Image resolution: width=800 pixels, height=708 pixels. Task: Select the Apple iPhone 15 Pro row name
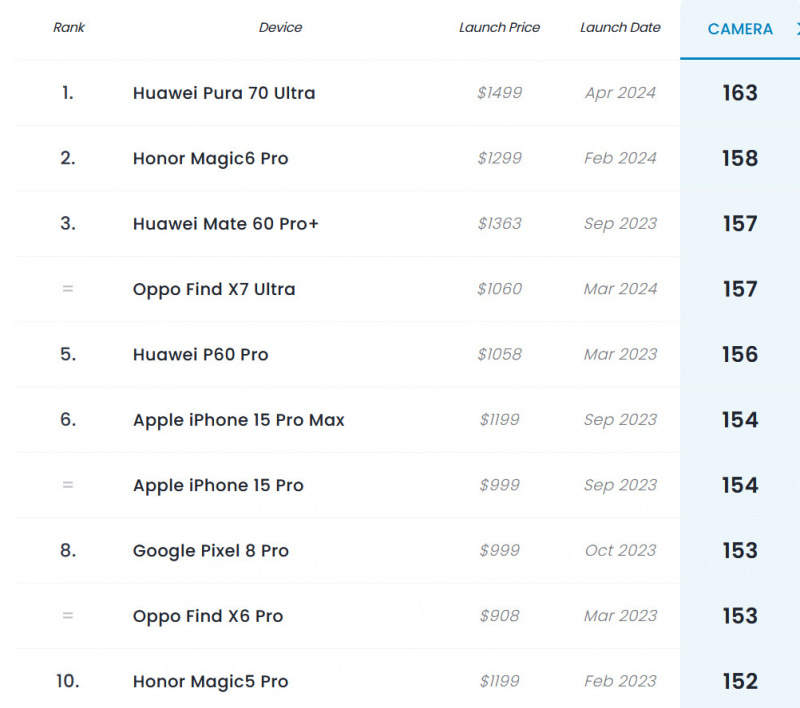218,485
